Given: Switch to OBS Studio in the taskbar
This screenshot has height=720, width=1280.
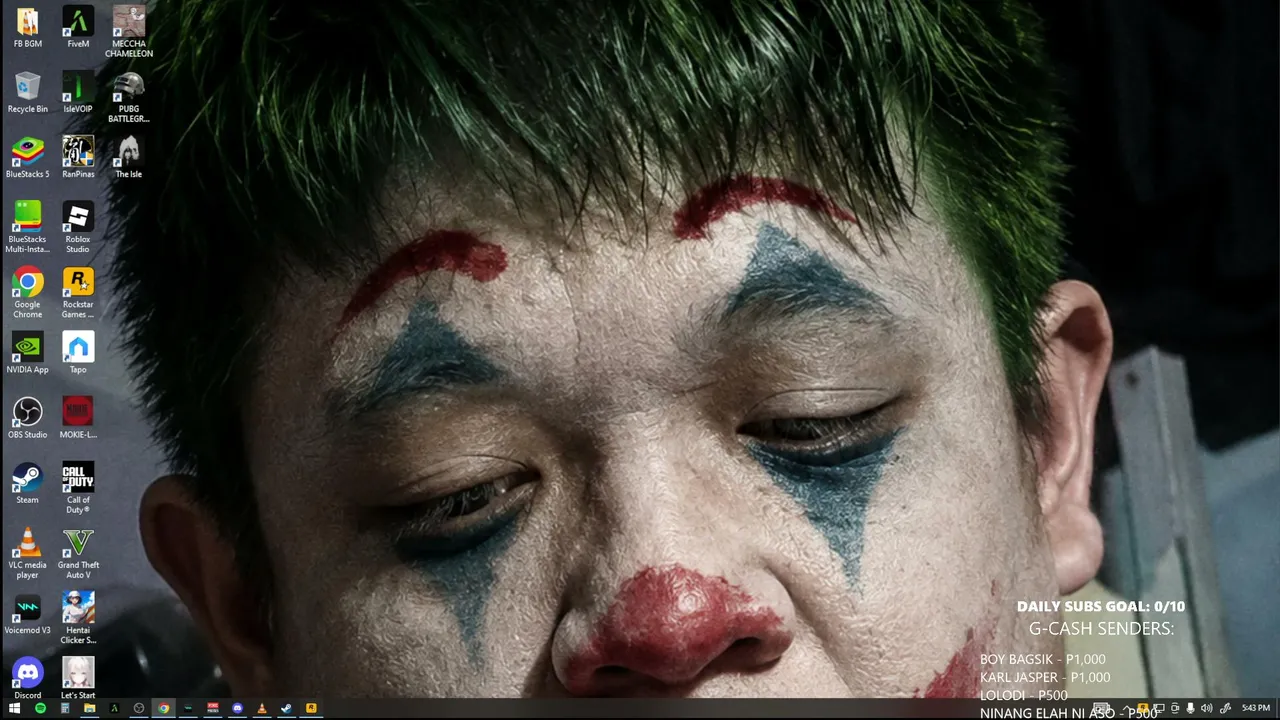Looking at the screenshot, I should pos(139,709).
